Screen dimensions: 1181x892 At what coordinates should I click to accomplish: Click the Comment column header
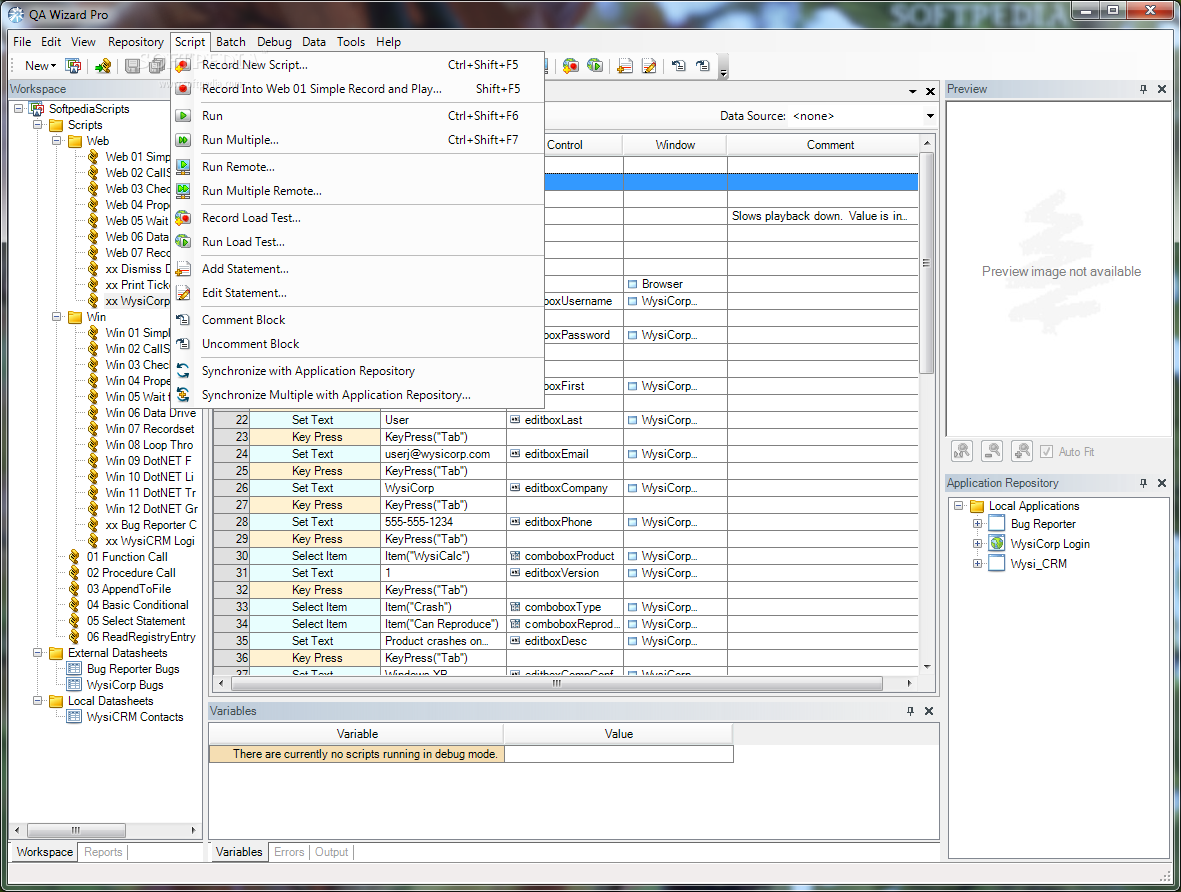[x=830, y=145]
